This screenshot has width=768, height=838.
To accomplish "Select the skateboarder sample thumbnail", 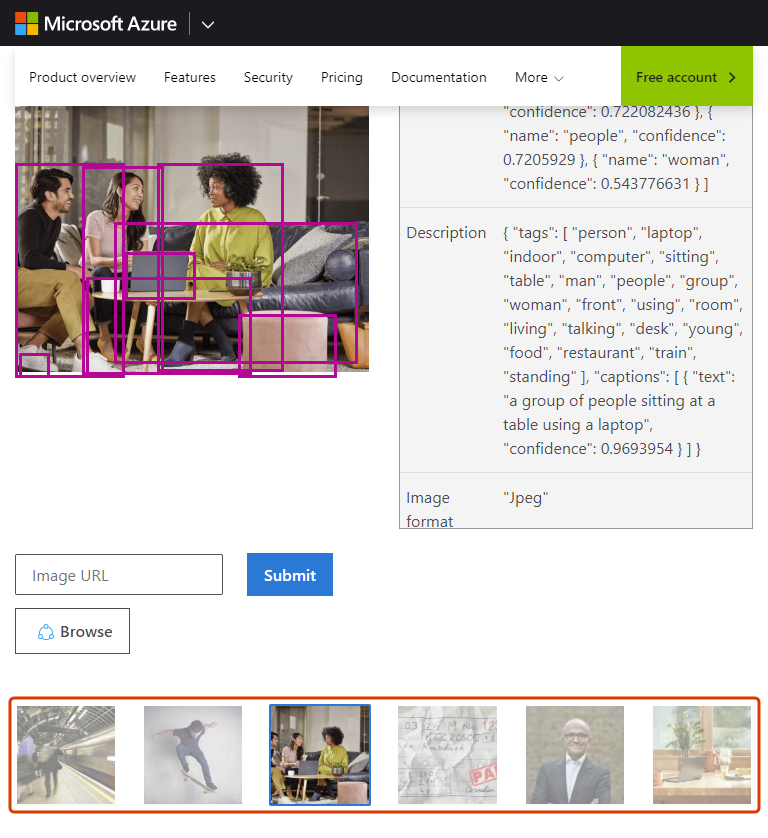I will click(x=193, y=755).
